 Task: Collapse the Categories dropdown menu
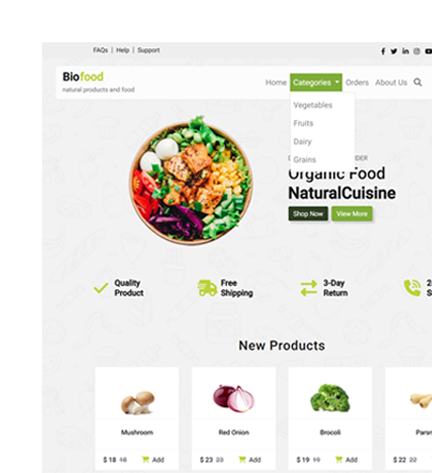tap(316, 82)
